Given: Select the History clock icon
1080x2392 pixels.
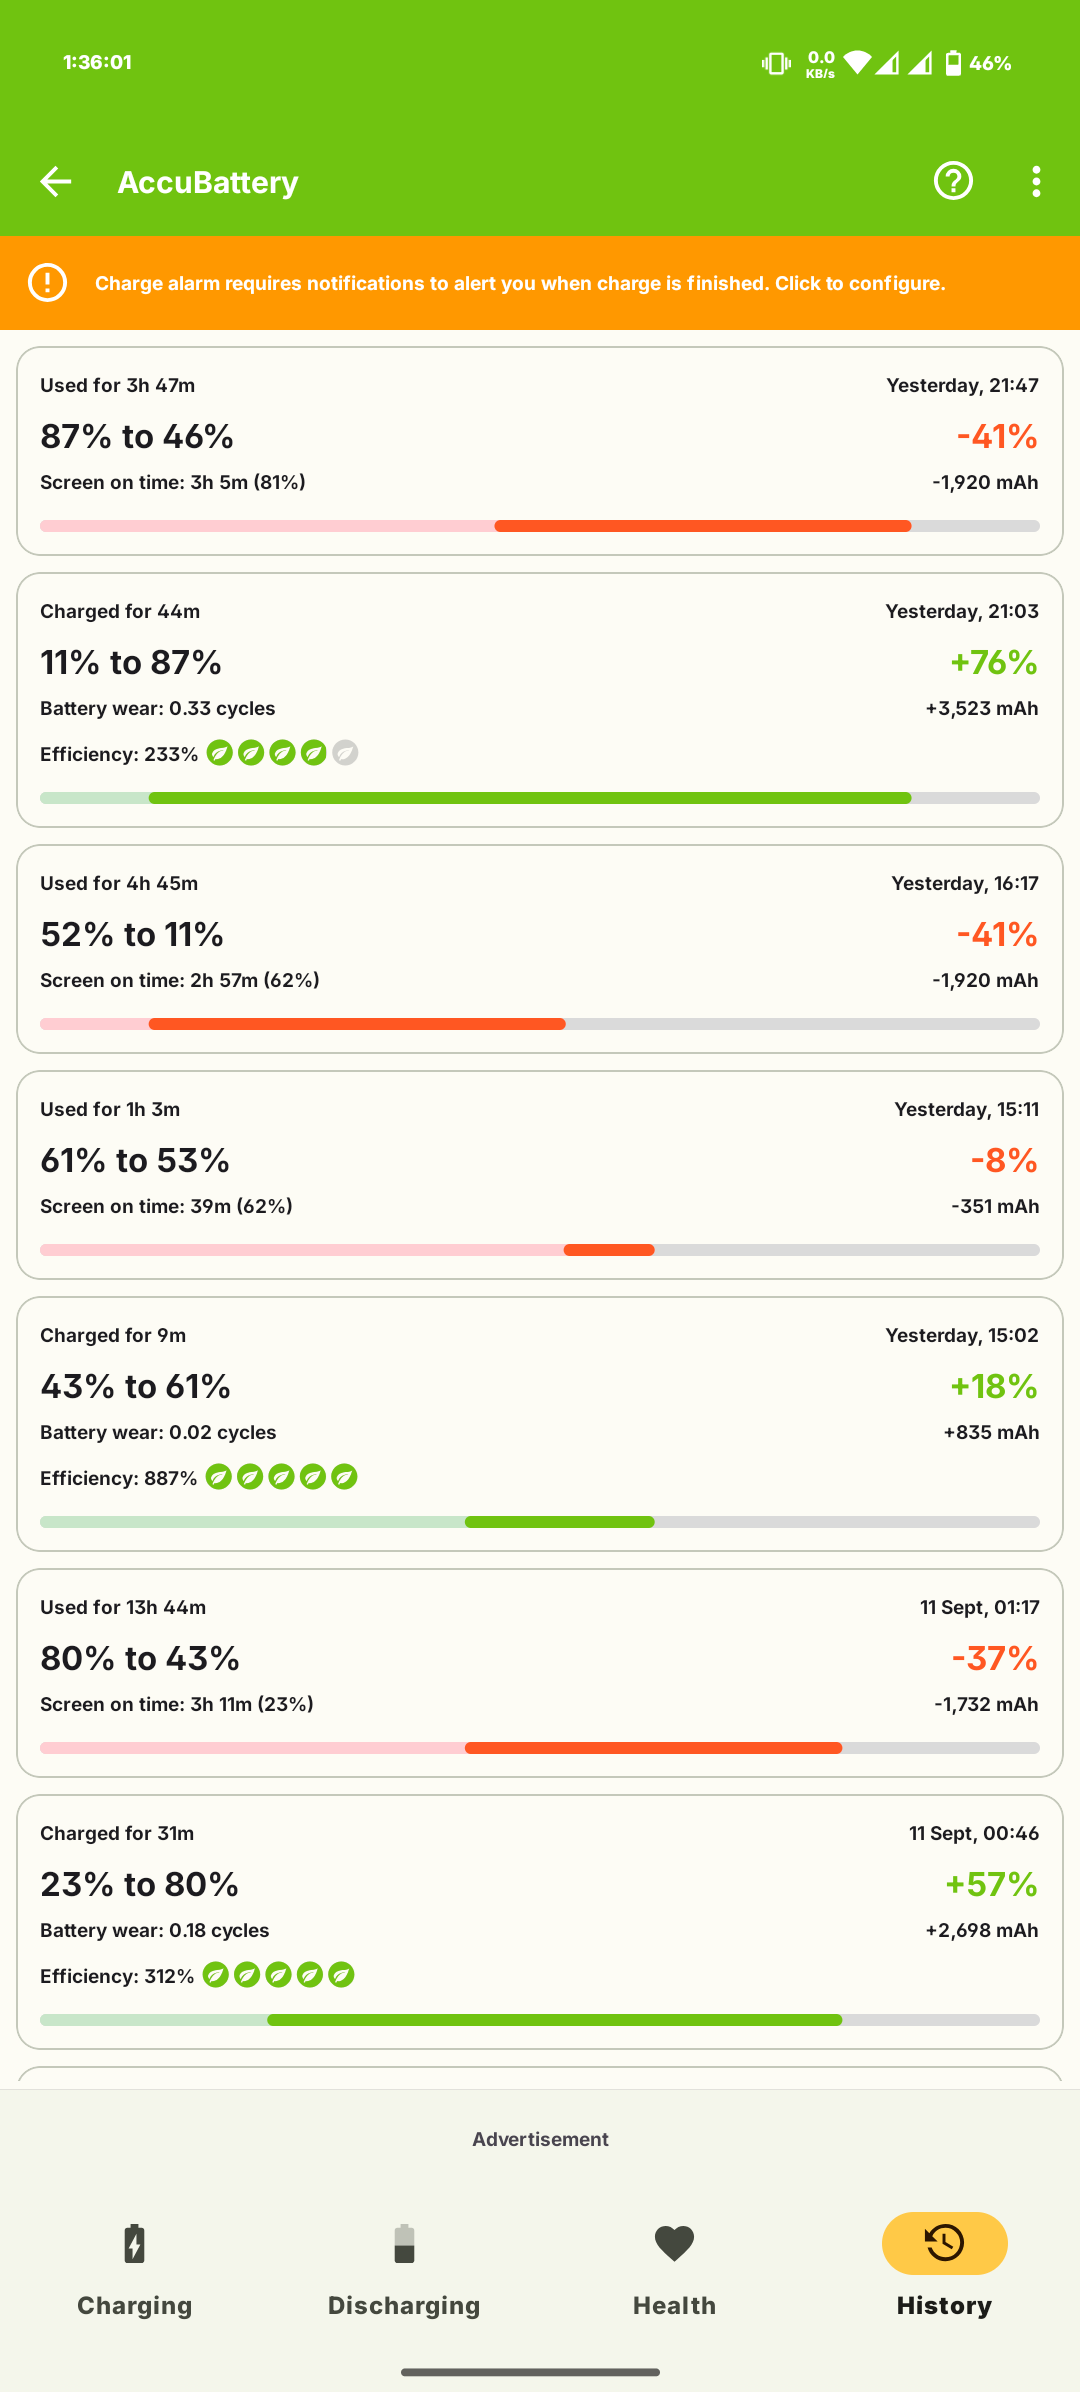Looking at the screenshot, I should click(x=944, y=2244).
